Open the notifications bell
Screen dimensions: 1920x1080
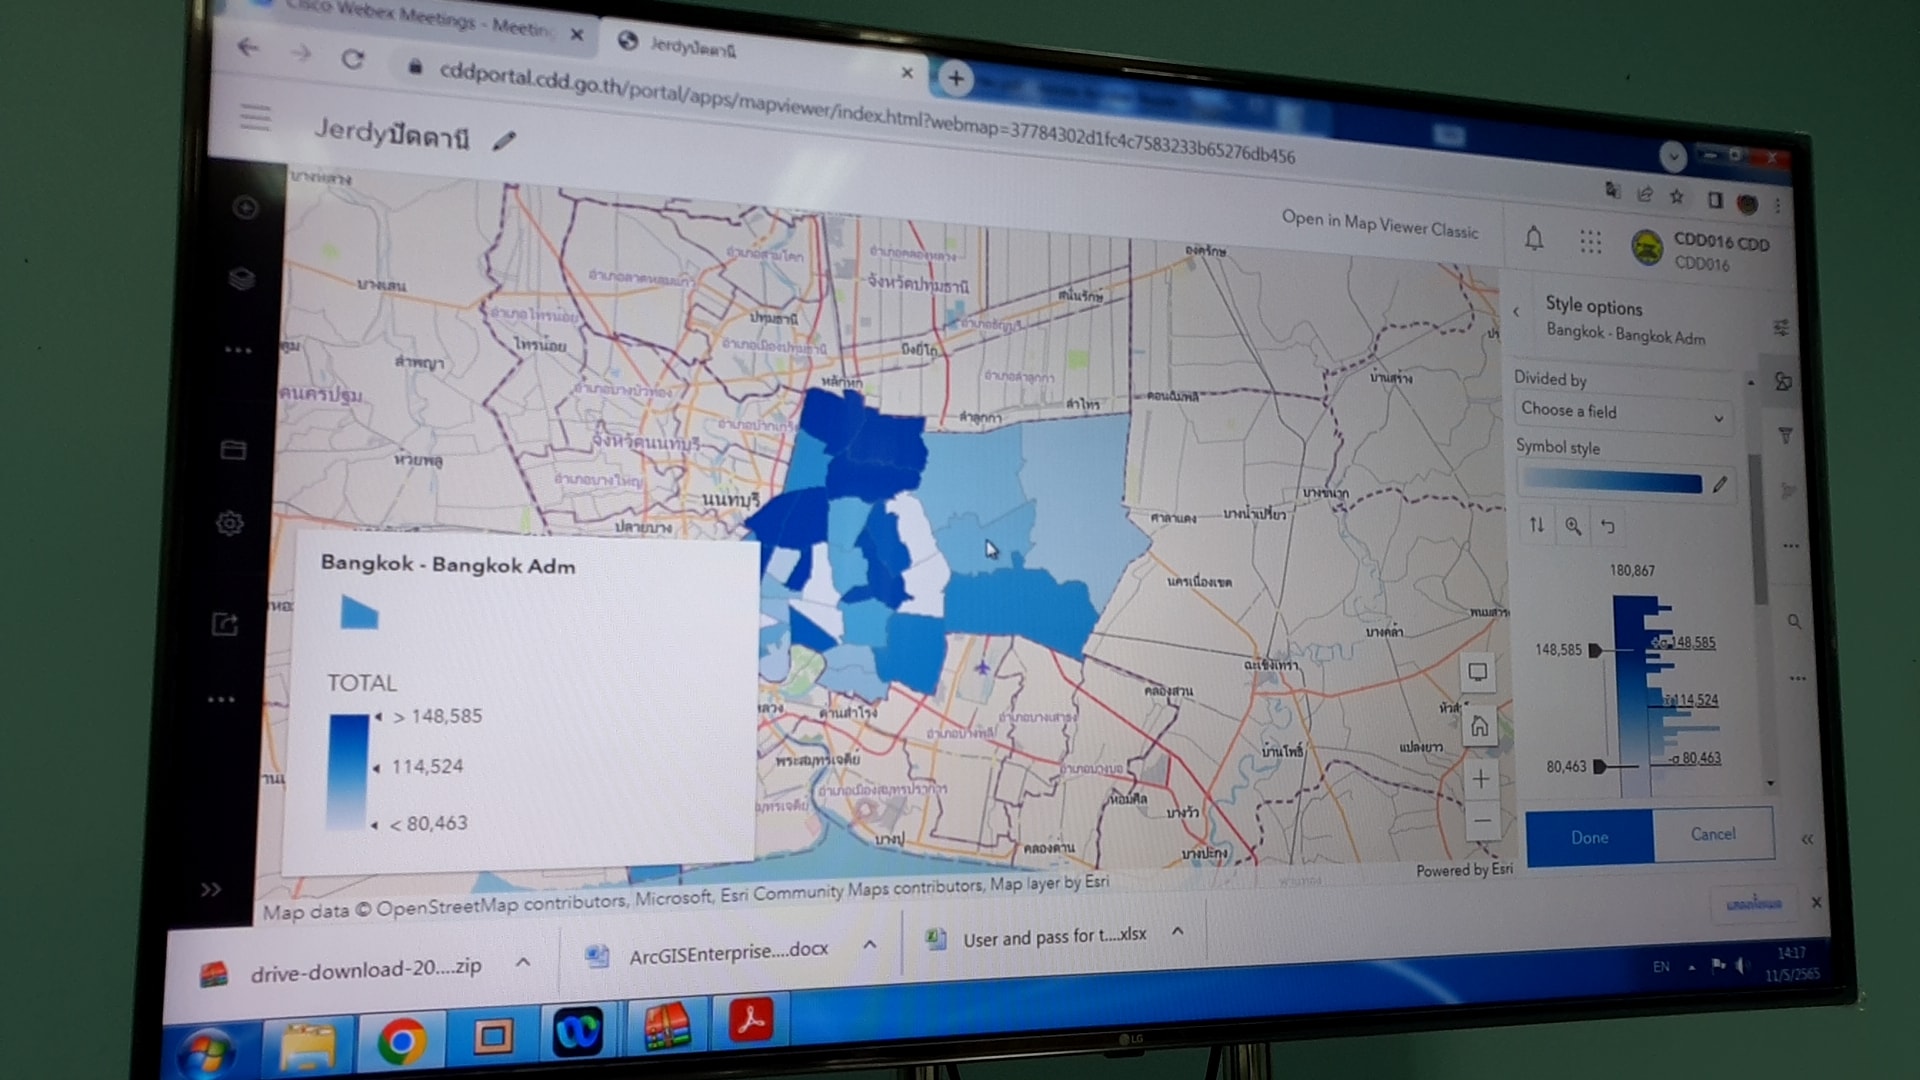point(1534,238)
